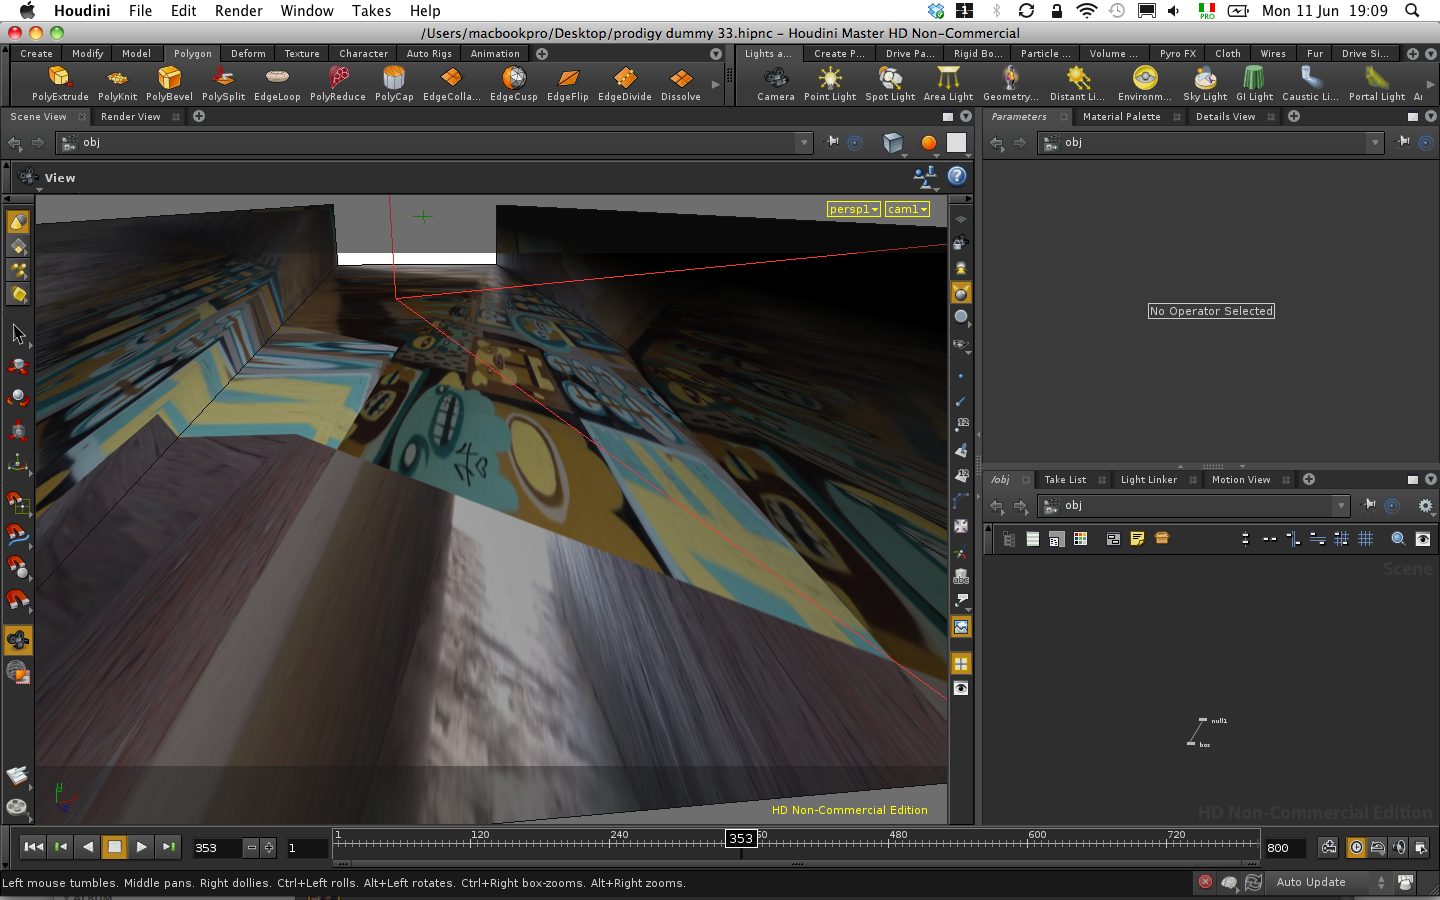Viewport: 1440px width, 900px height.
Task: Select the Dissolve shelf tool
Action: (x=681, y=84)
